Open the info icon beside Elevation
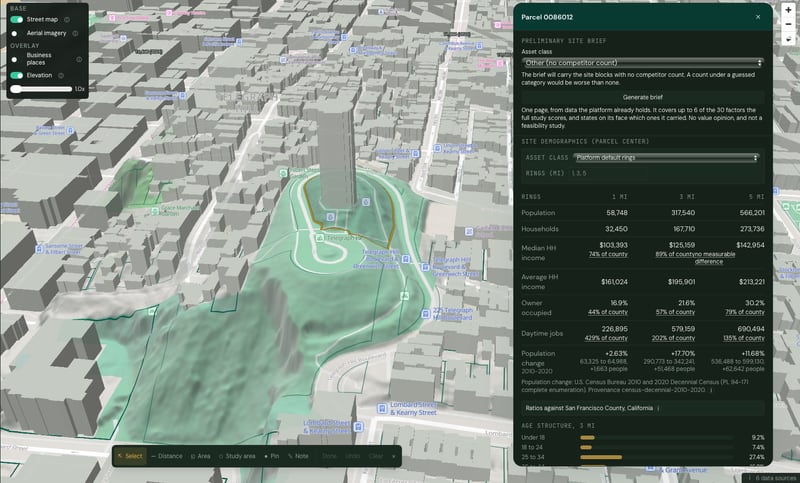 click(x=61, y=75)
